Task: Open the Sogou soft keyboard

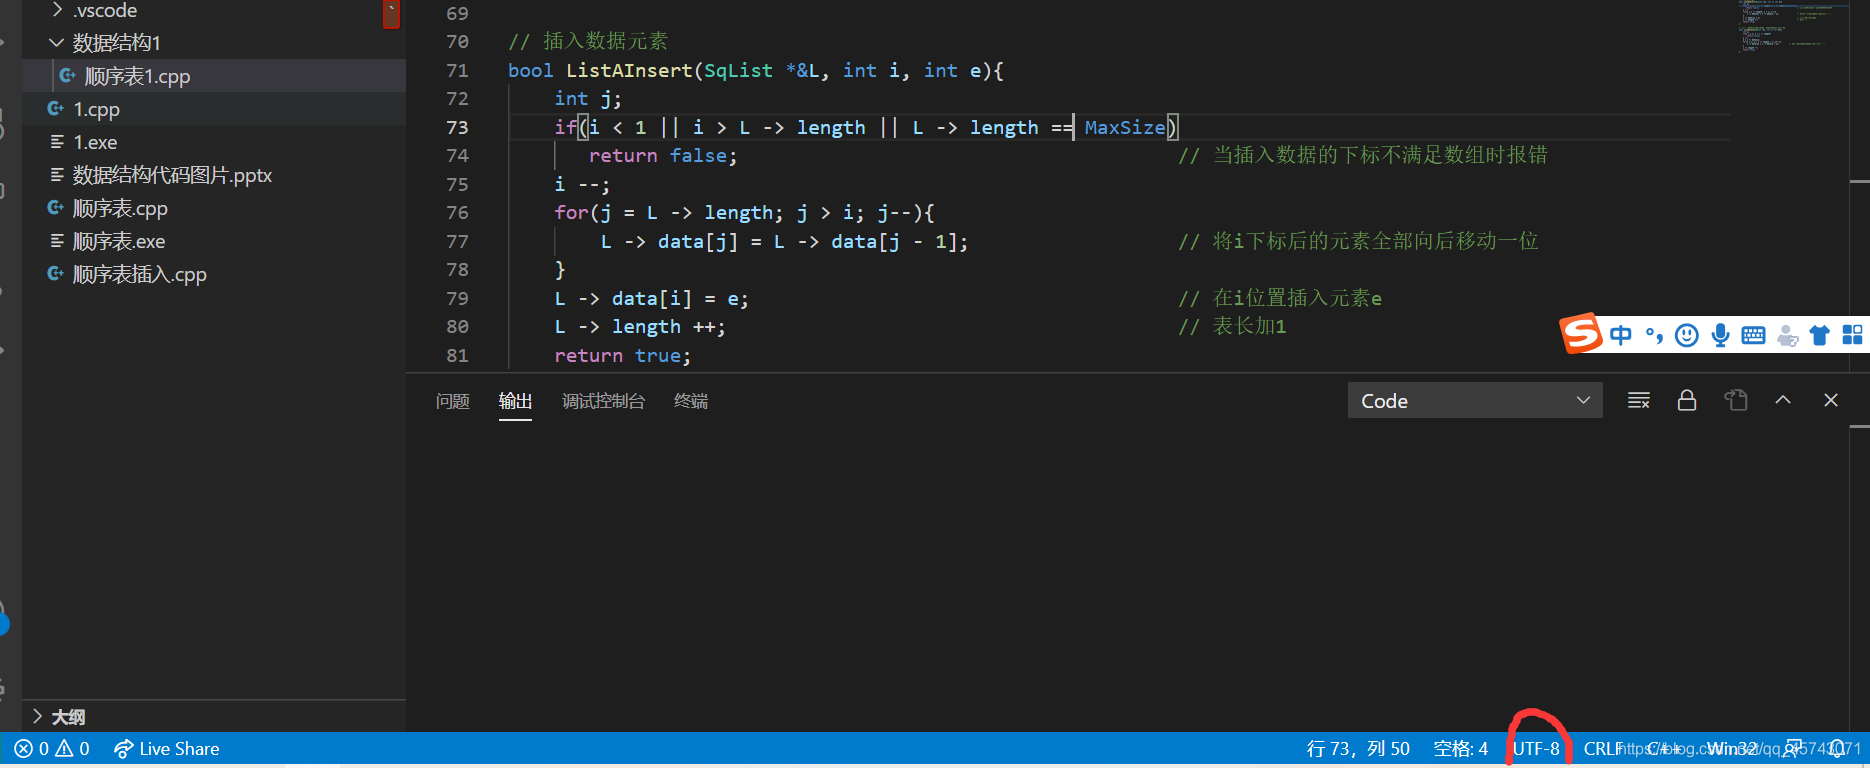Action: coord(1753,336)
